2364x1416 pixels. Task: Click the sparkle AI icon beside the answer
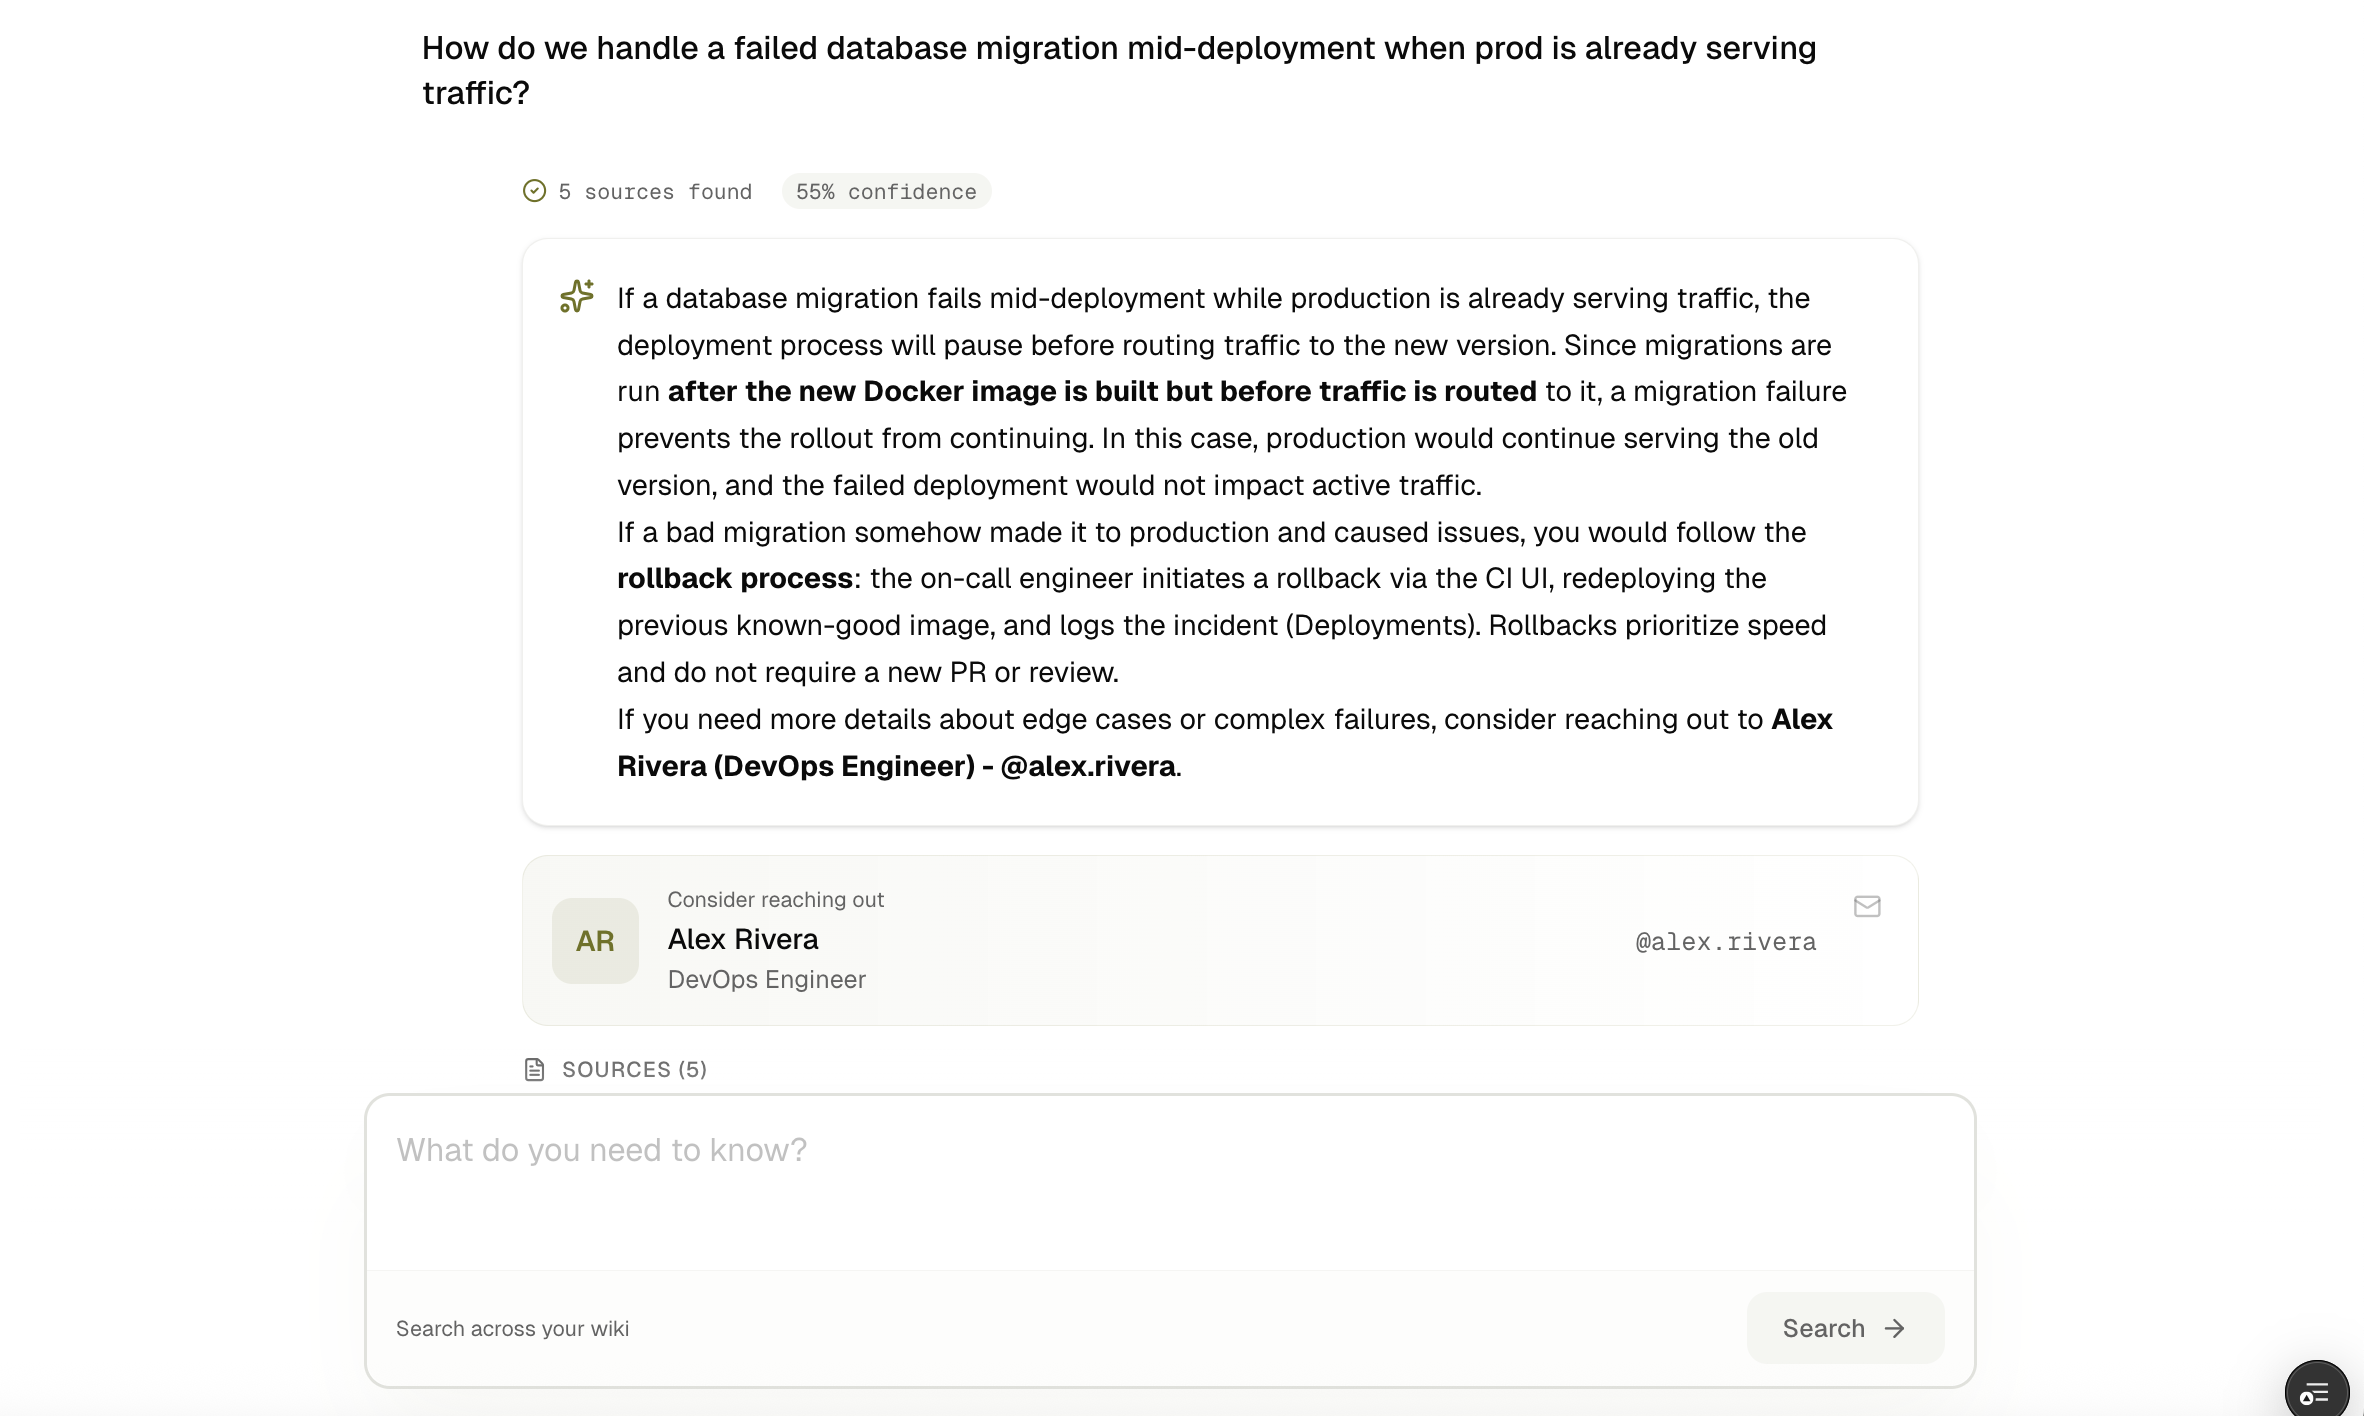pos(577,296)
